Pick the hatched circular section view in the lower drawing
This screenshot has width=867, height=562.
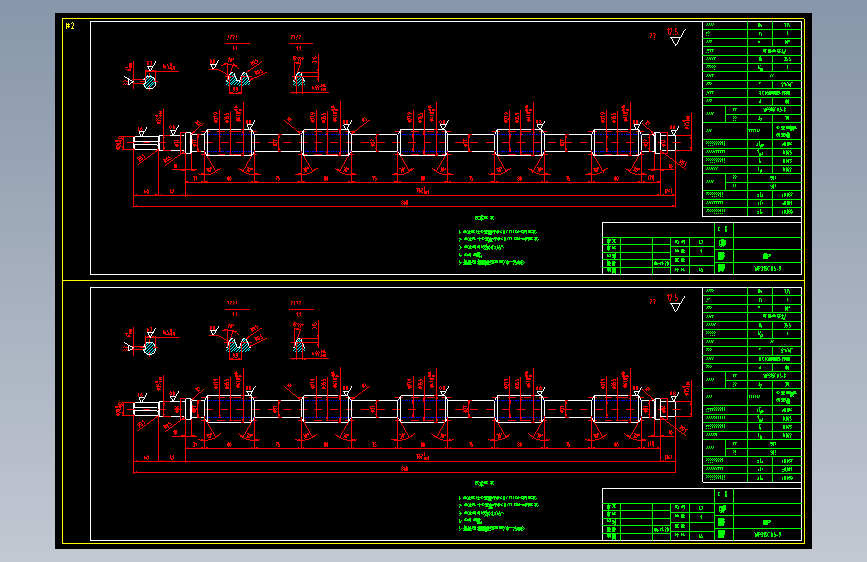click(x=149, y=348)
